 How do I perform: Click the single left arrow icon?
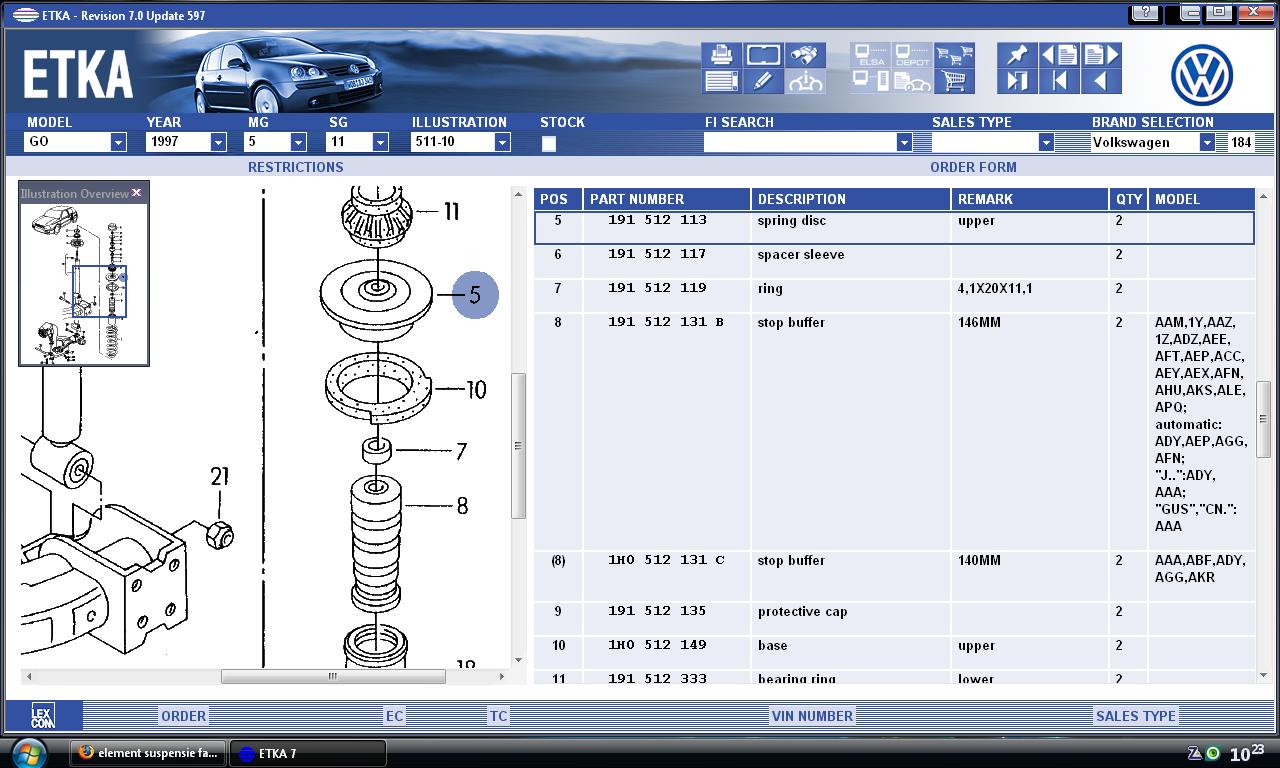(x=1102, y=81)
